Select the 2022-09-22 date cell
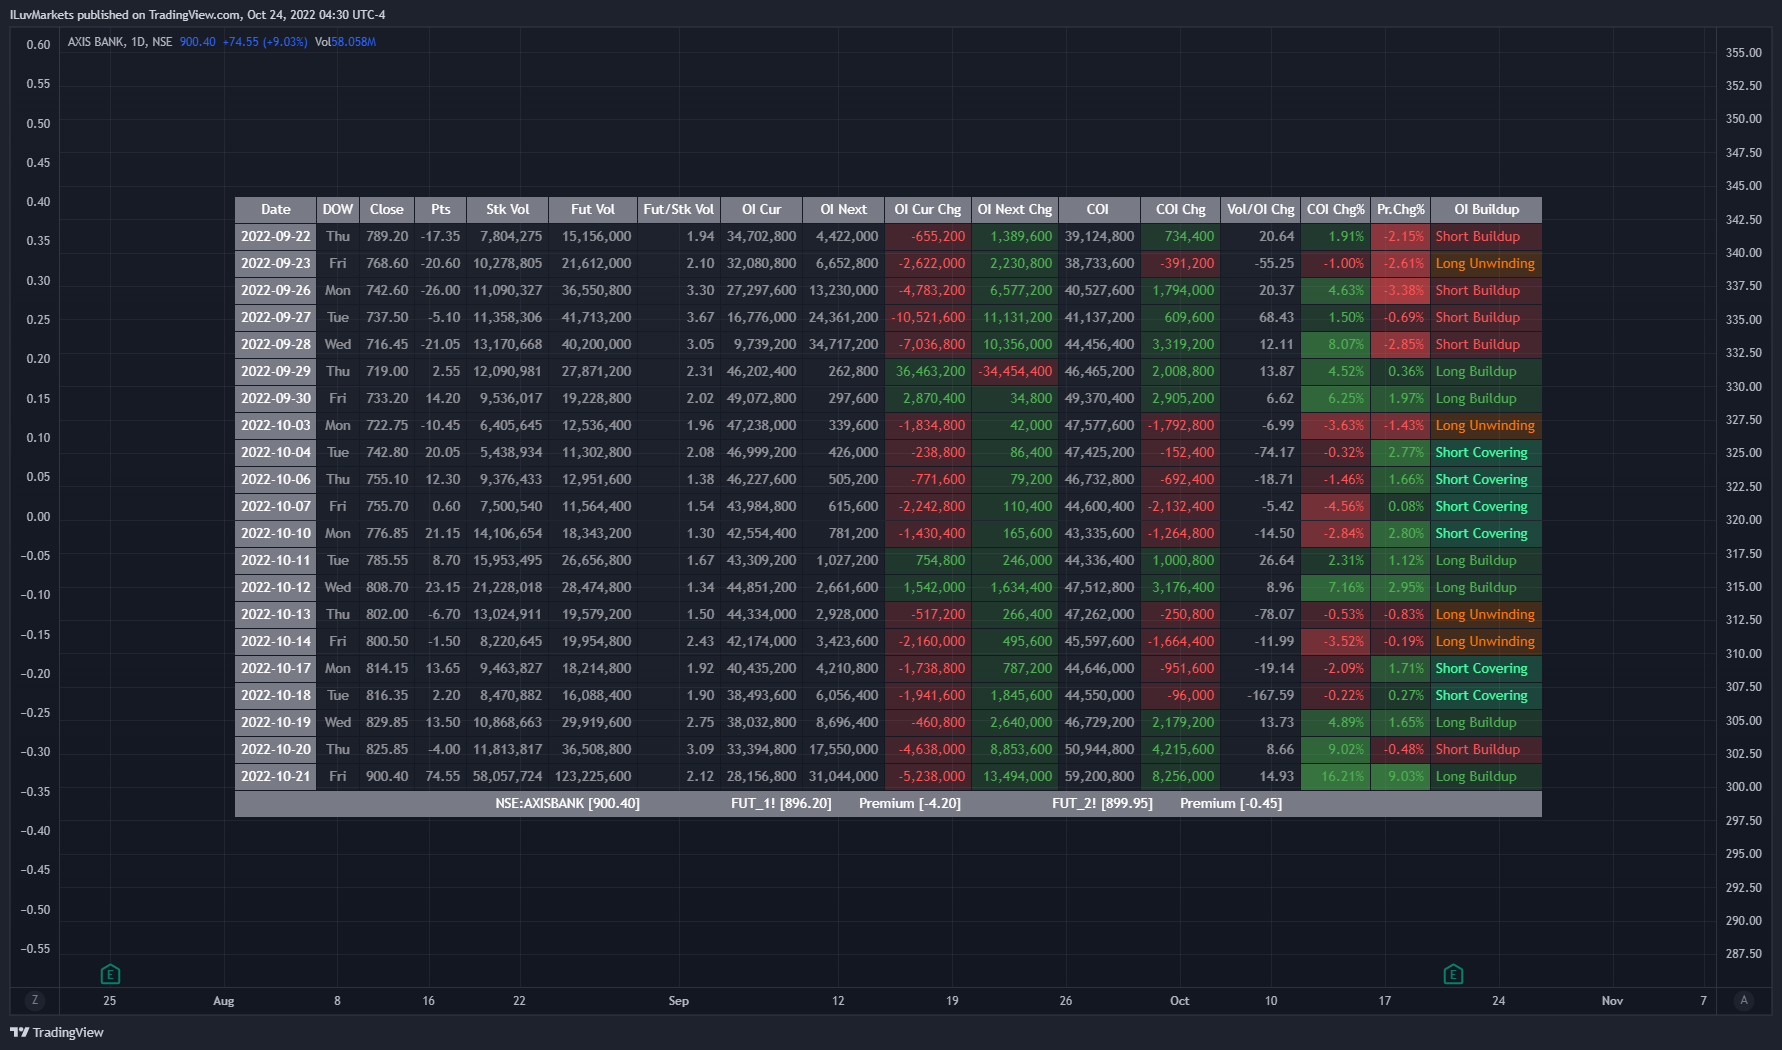 coord(276,237)
